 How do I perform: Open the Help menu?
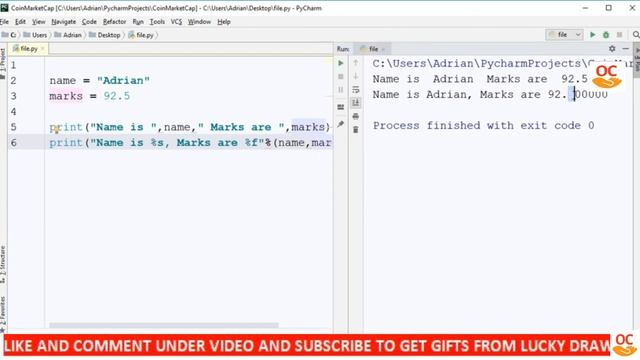[x=224, y=22]
